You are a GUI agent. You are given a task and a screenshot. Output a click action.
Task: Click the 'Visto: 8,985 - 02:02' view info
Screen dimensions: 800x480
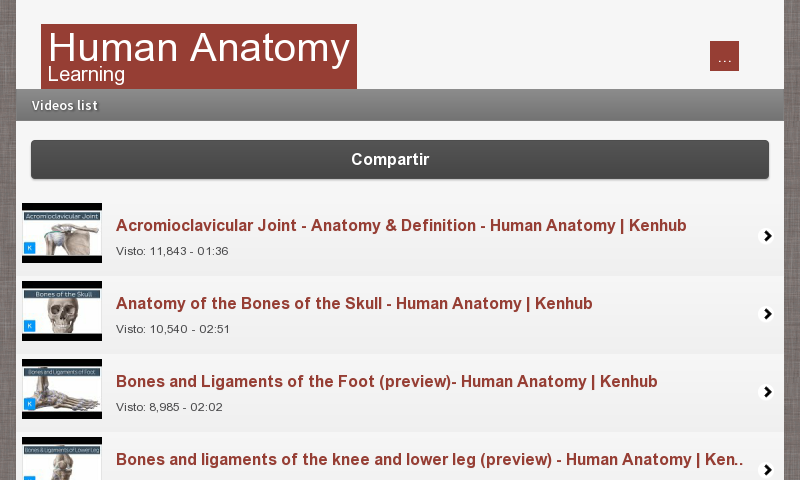click(168, 407)
